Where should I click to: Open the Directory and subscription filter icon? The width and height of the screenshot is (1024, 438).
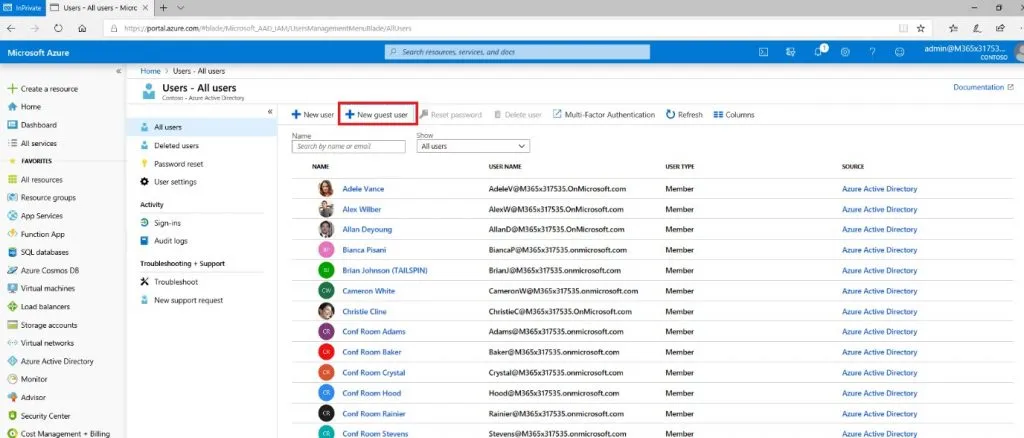click(x=791, y=52)
